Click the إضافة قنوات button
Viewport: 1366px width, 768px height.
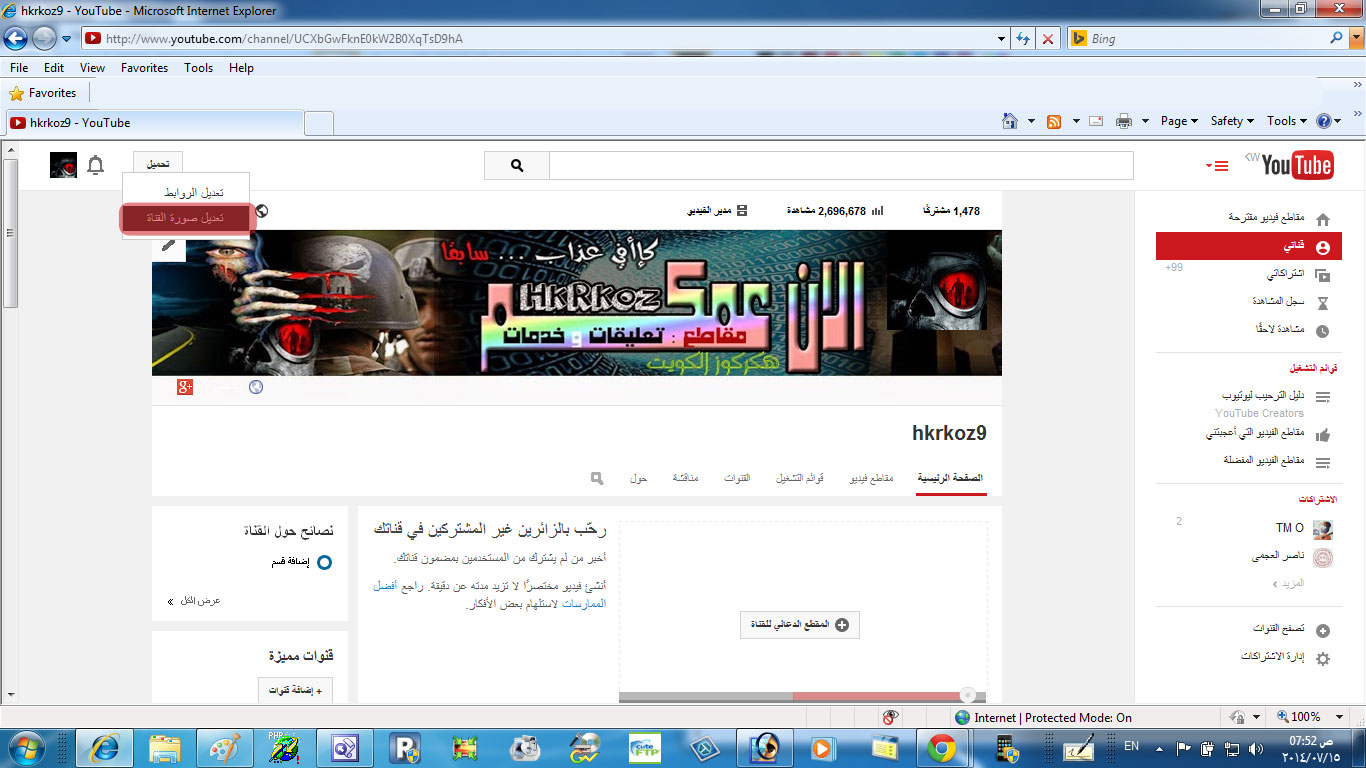[x=296, y=690]
